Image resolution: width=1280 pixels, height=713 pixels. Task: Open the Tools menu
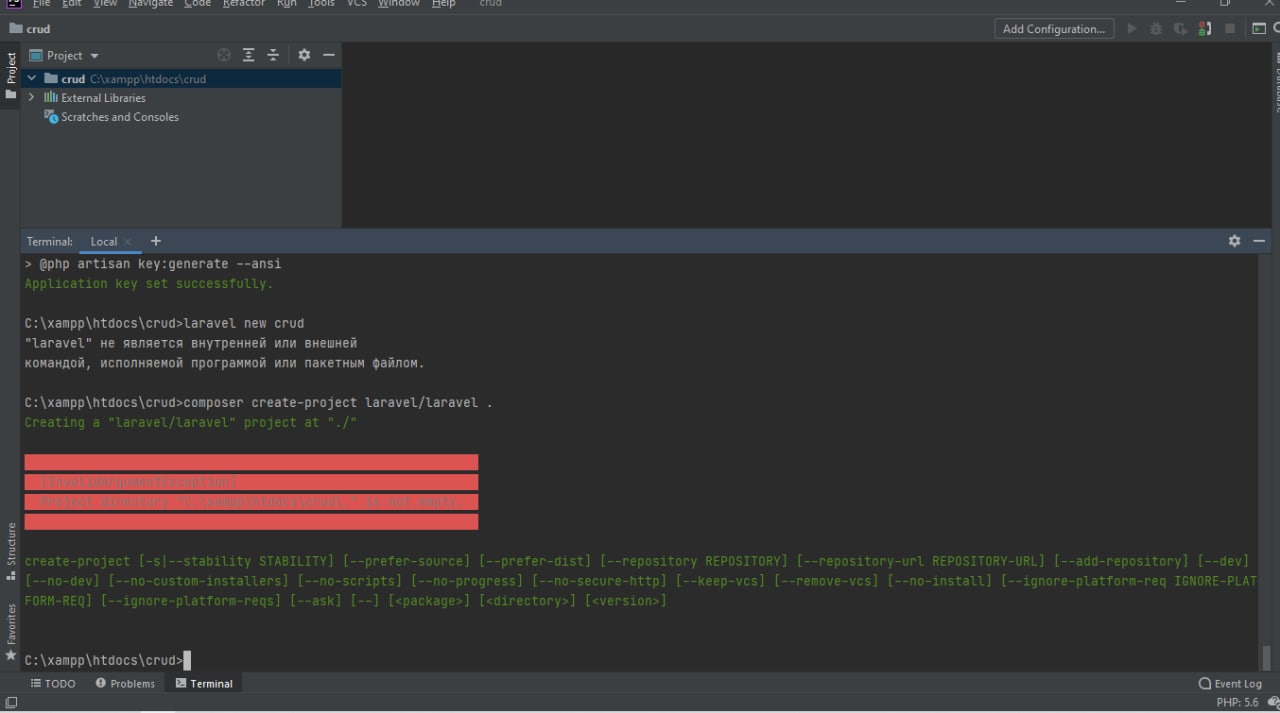(321, 4)
